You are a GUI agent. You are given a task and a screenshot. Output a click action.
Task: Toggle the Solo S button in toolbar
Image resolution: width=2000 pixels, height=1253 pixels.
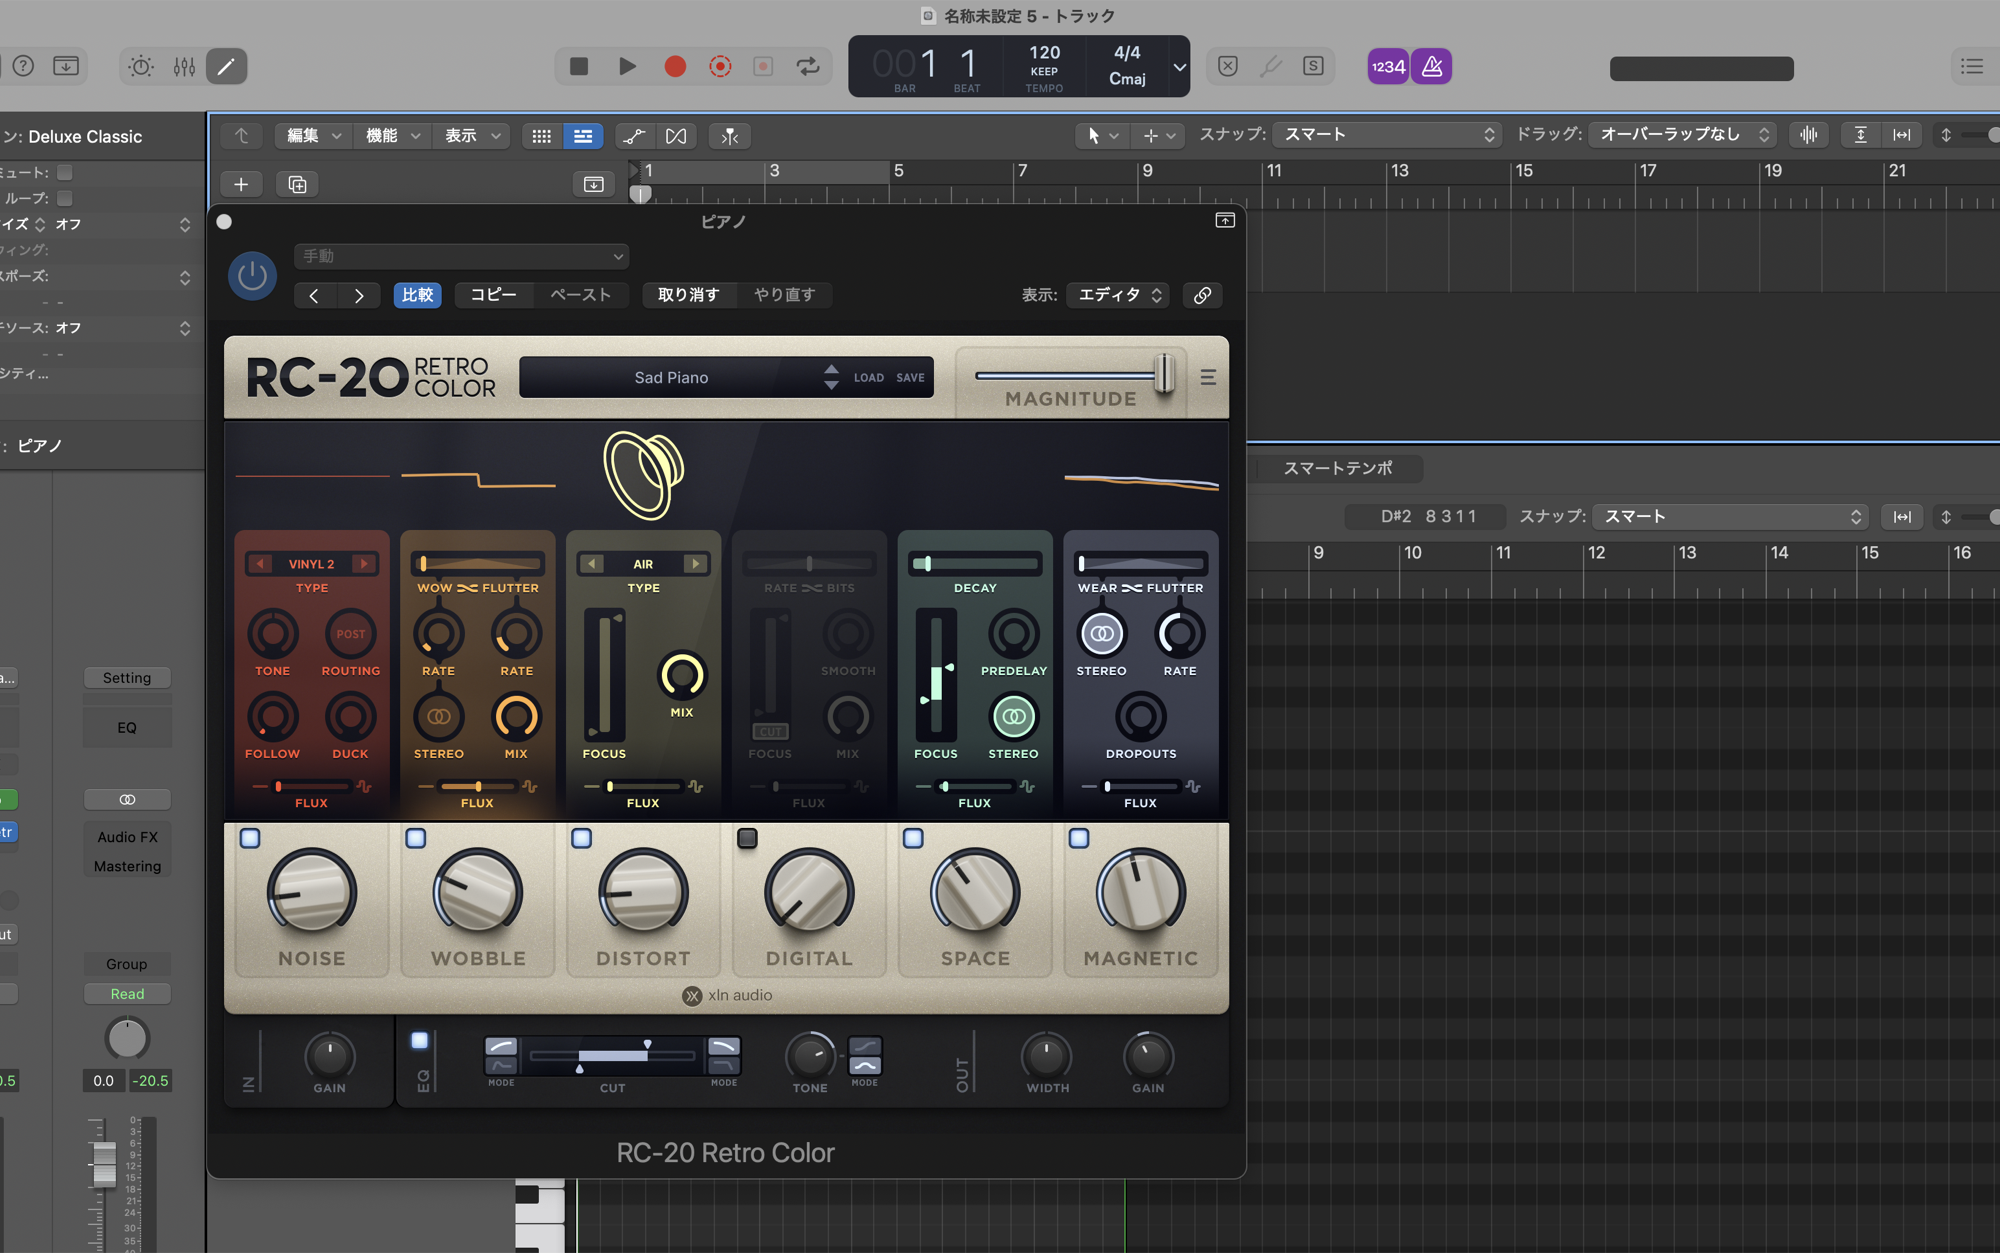click(x=1313, y=66)
